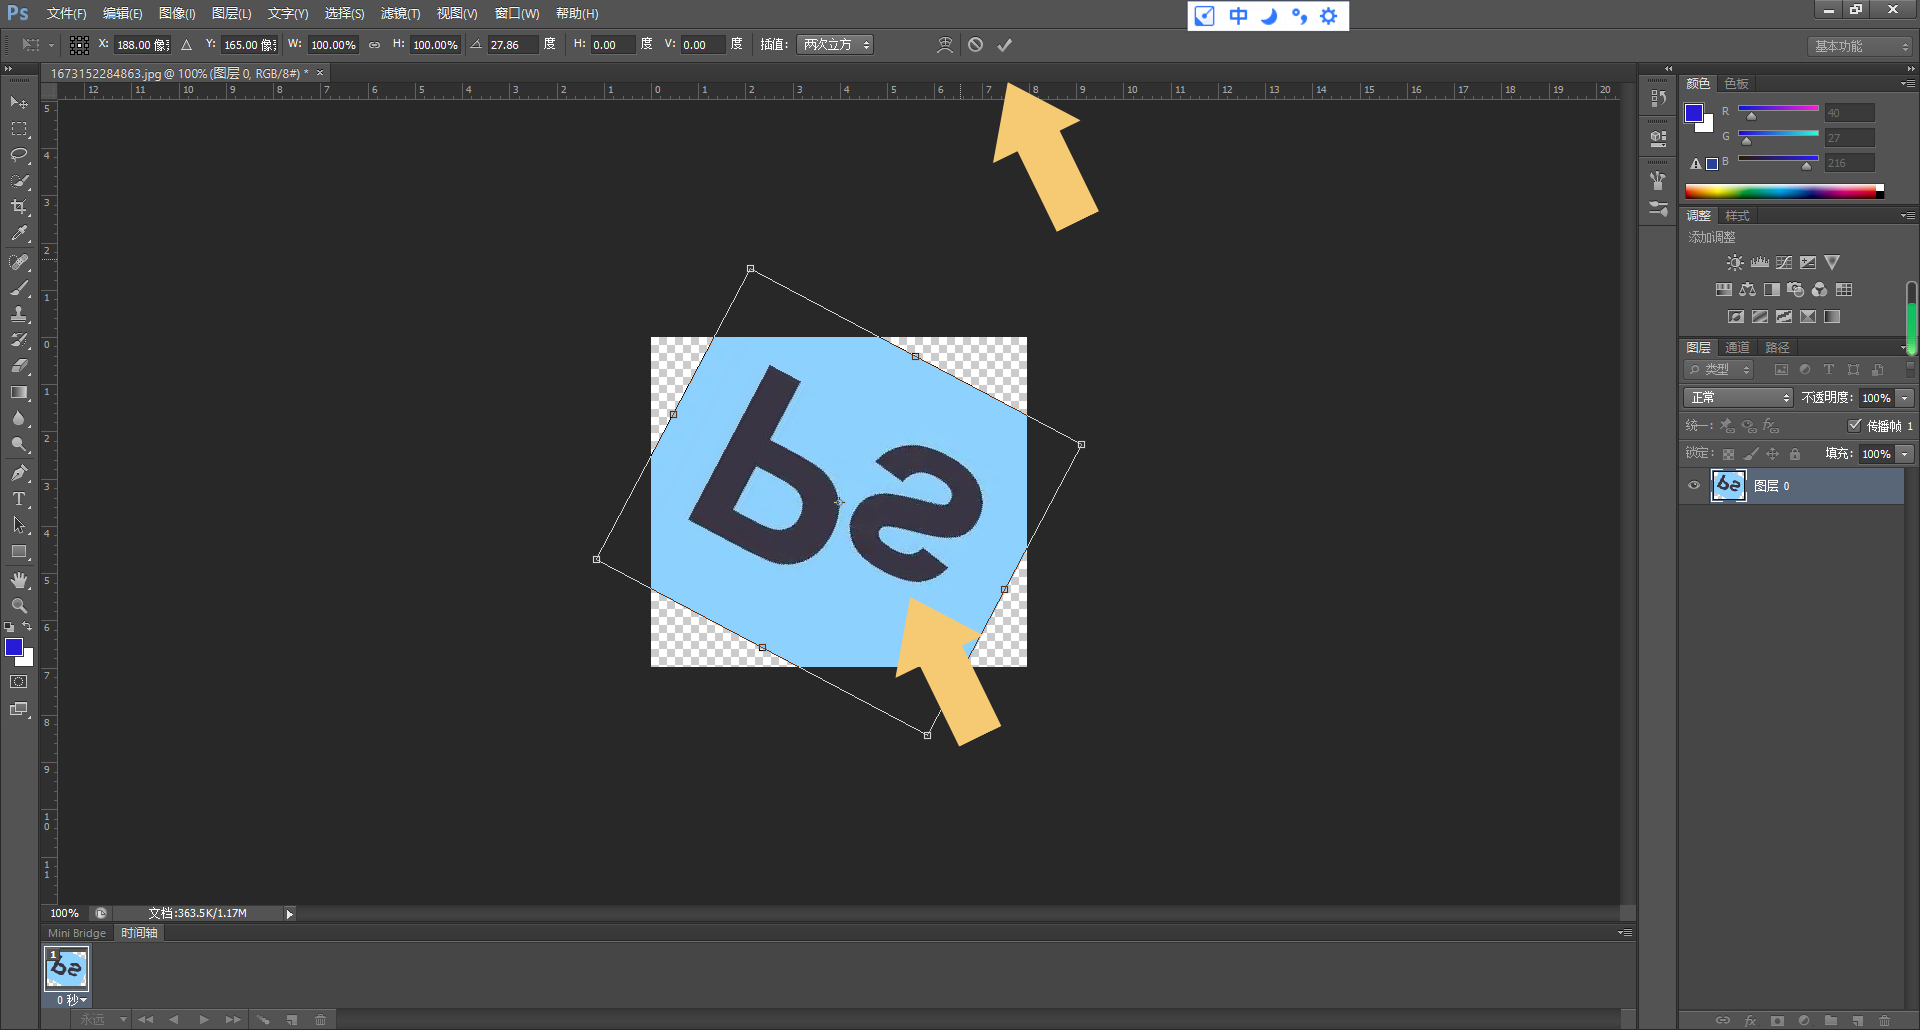Select the Clone Stamp tool

click(x=19, y=314)
